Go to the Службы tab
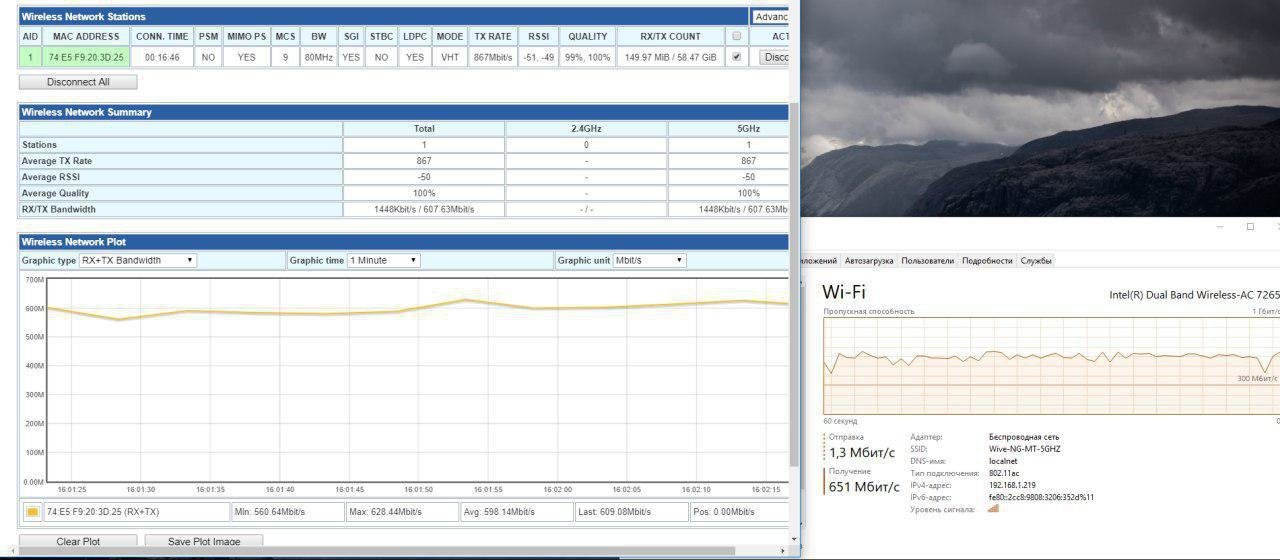The width and height of the screenshot is (1280, 560). 1036,261
